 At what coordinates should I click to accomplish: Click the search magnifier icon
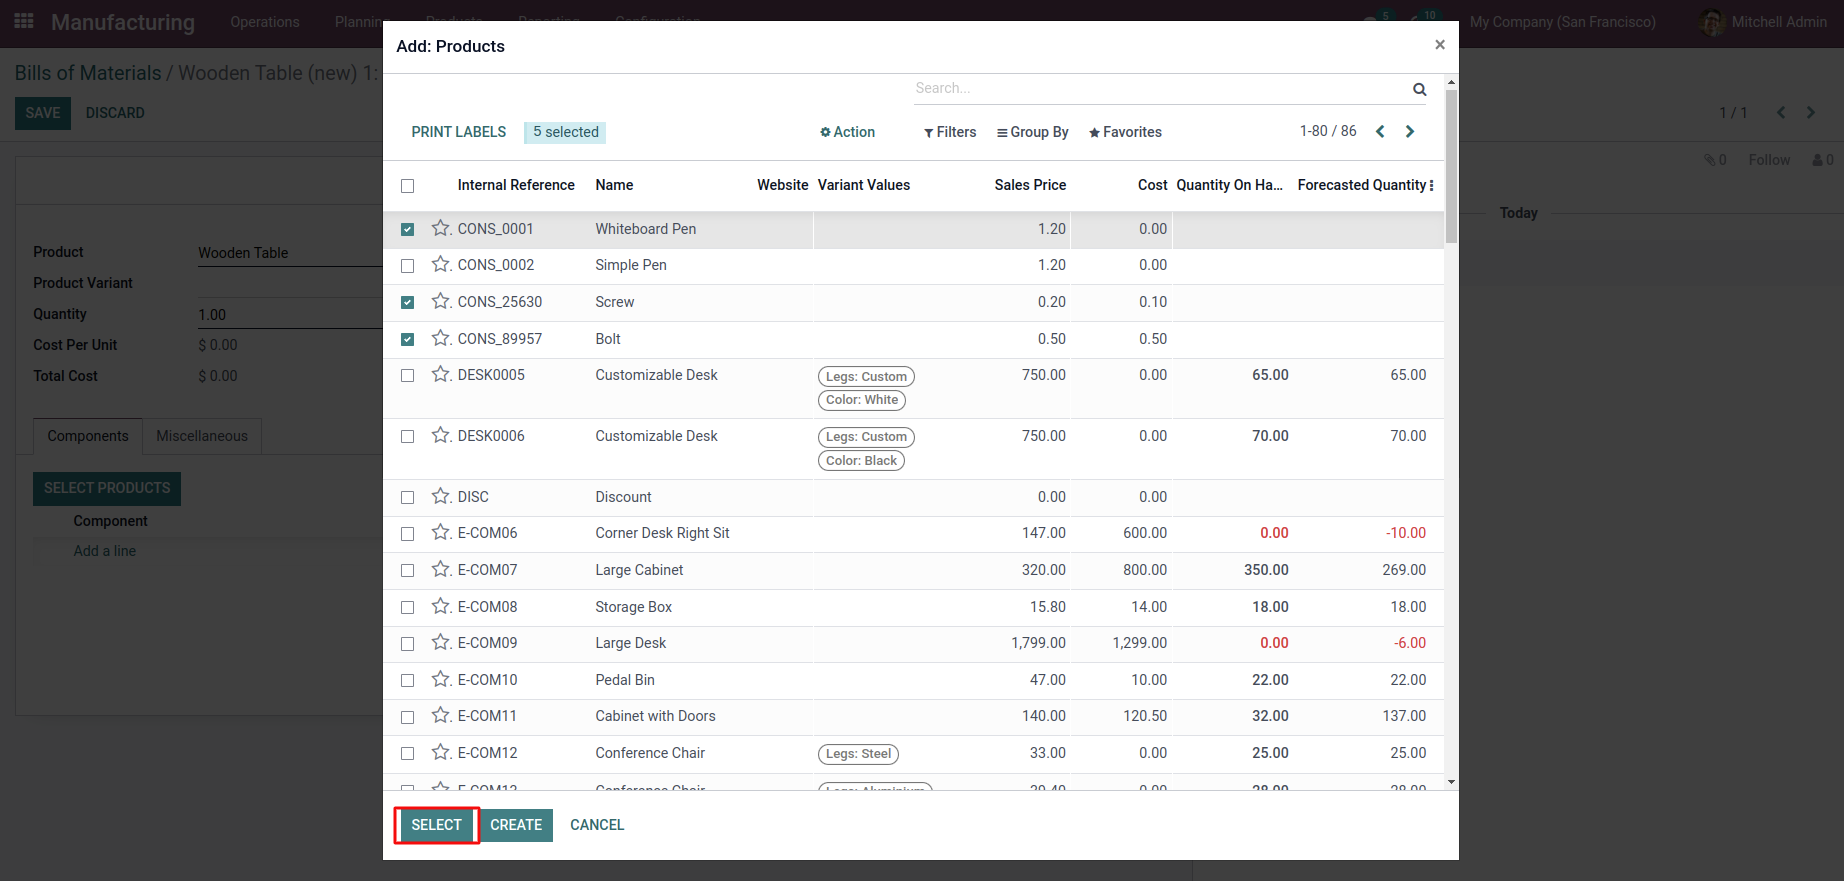1419,89
